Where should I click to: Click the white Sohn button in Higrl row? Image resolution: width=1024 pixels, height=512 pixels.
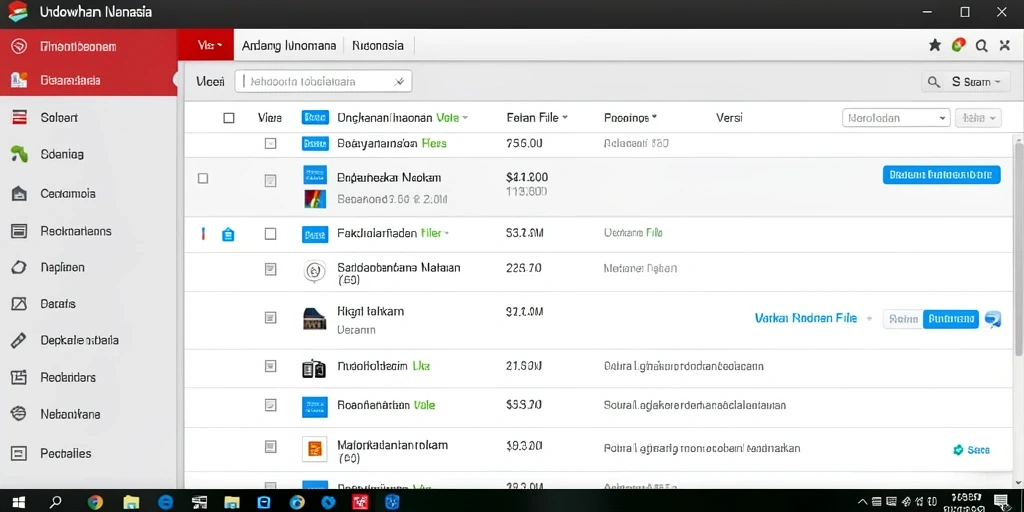pos(903,319)
